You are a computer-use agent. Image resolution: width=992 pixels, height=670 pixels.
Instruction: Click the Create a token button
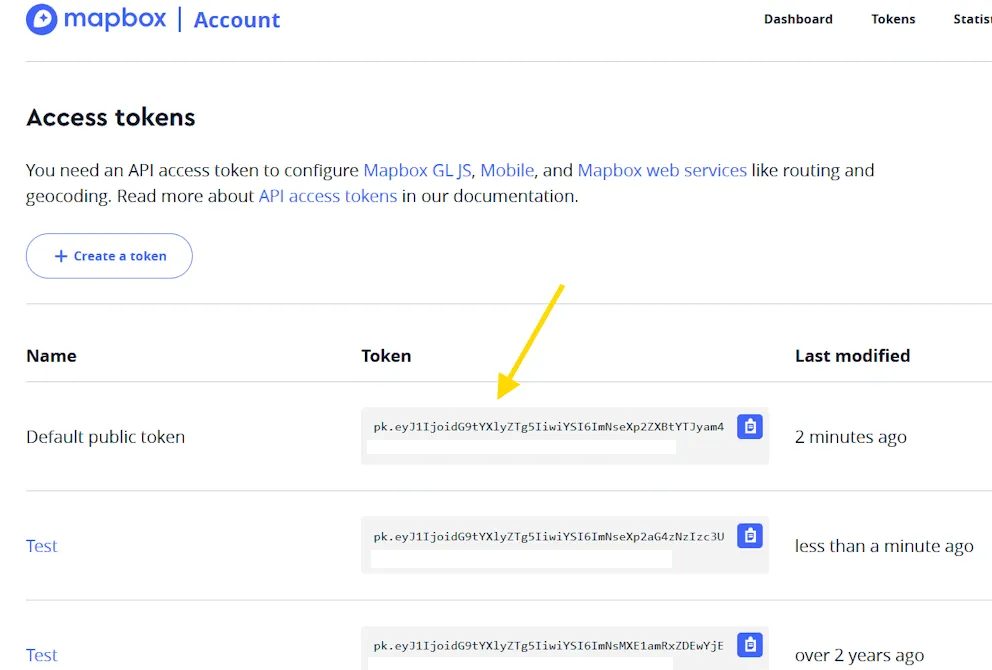point(109,256)
